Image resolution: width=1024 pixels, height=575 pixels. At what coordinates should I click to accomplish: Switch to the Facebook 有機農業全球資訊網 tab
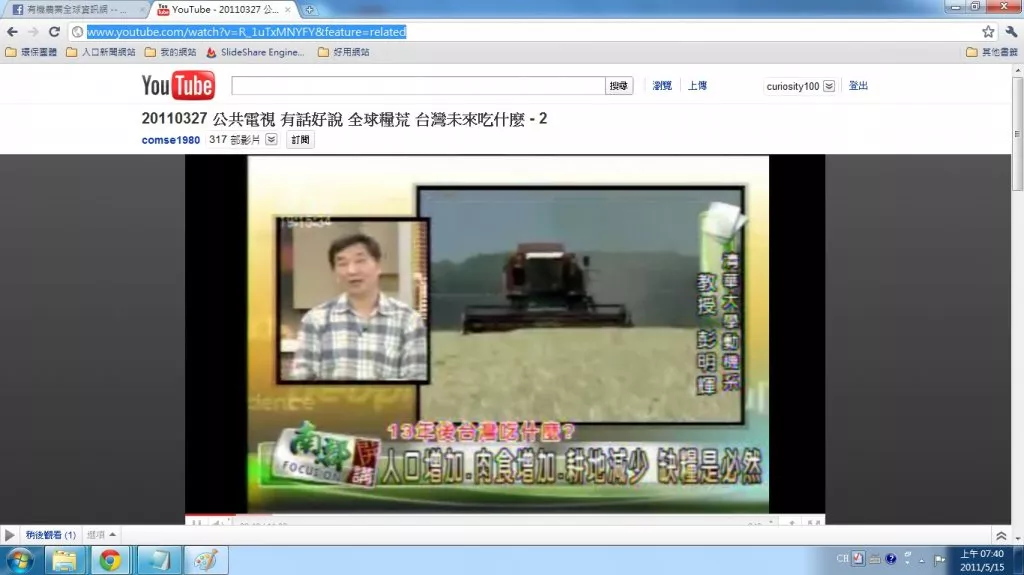75,10
